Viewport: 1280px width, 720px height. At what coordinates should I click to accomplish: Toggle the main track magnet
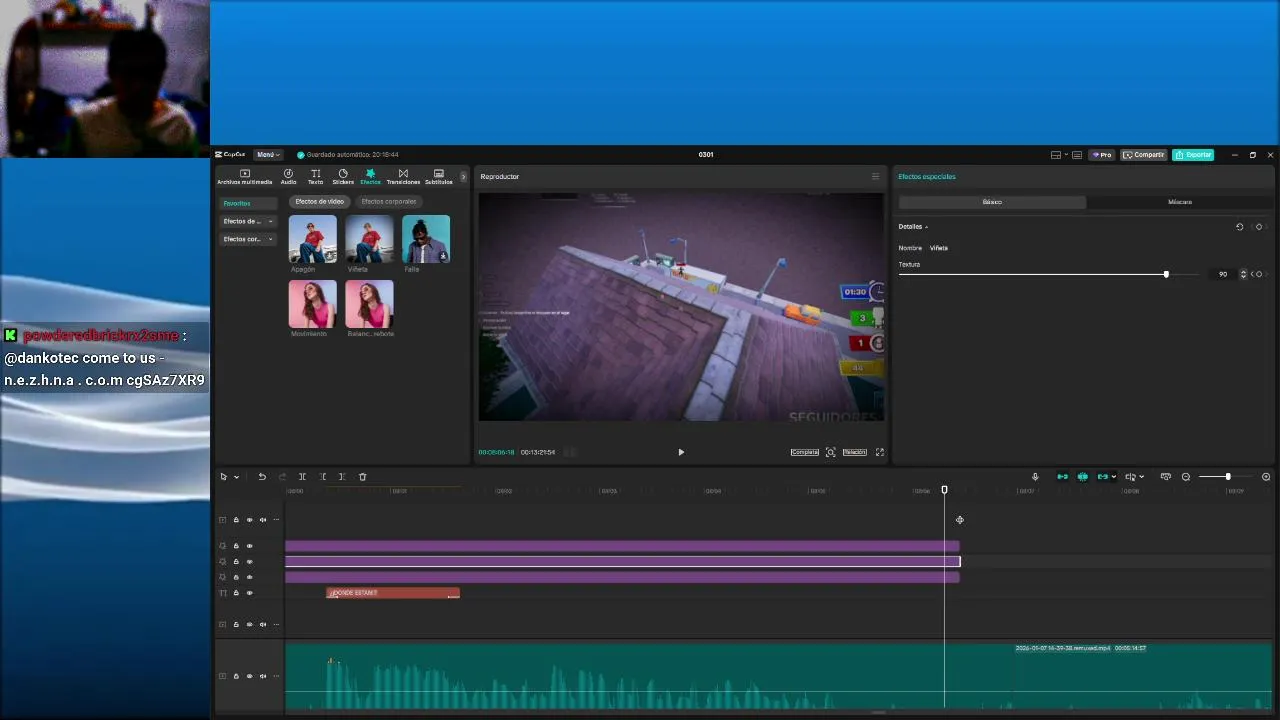point(1062,477)
